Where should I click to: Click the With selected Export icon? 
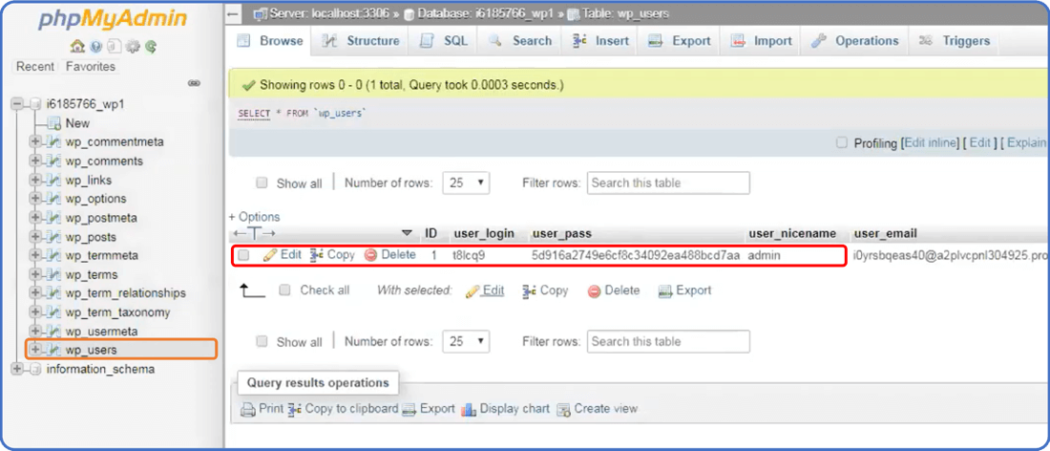tap(665, 291)
